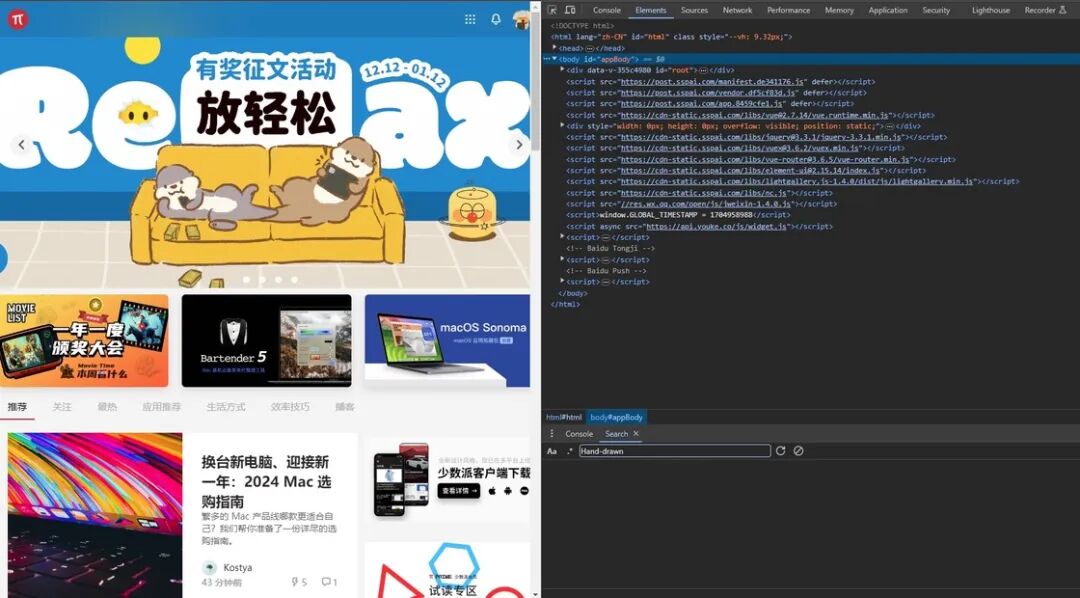Select the 最热 feed tab
Screen dimensions: 1080x598
coord(107,407)
